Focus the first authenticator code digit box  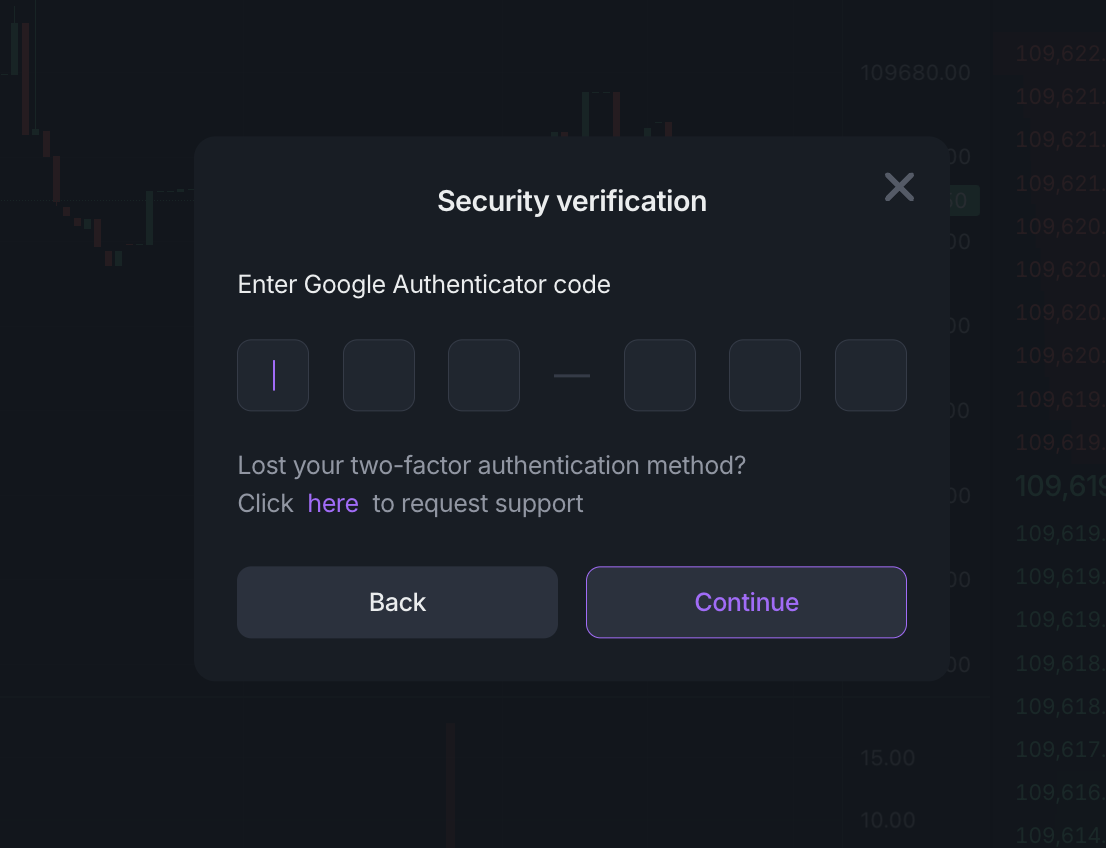click(x=273, y=375)
